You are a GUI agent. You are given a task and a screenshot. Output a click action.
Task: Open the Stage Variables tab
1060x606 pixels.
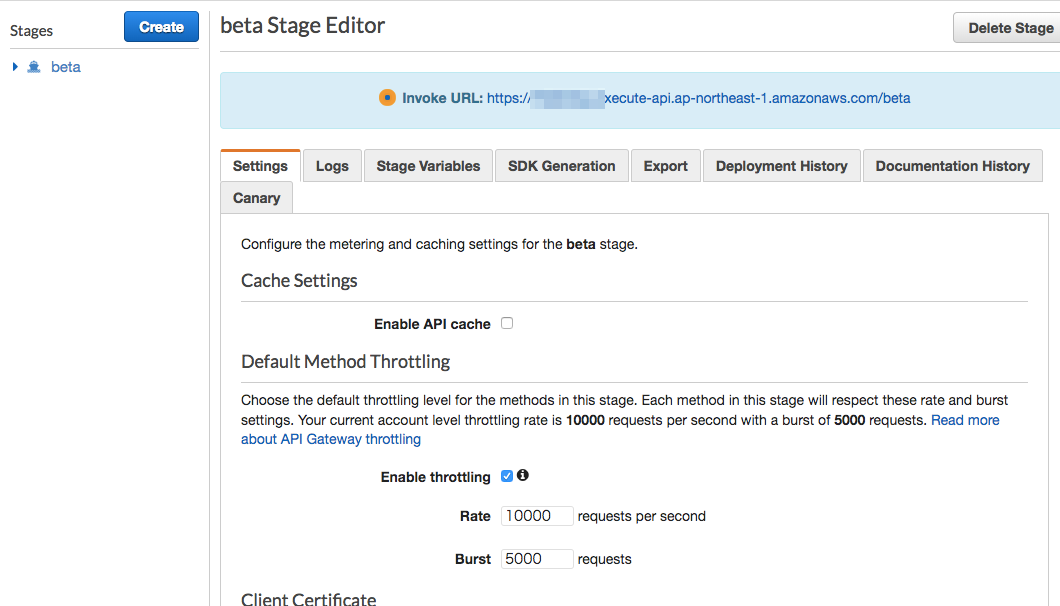click(428, 166)
